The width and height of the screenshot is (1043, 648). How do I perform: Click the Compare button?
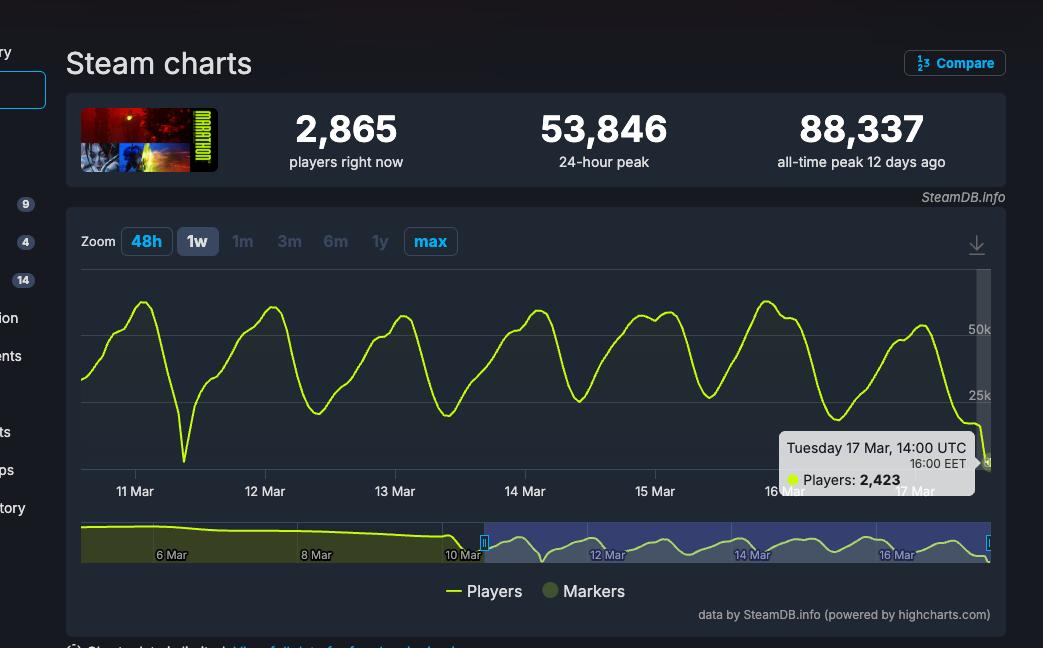(954, 63)
